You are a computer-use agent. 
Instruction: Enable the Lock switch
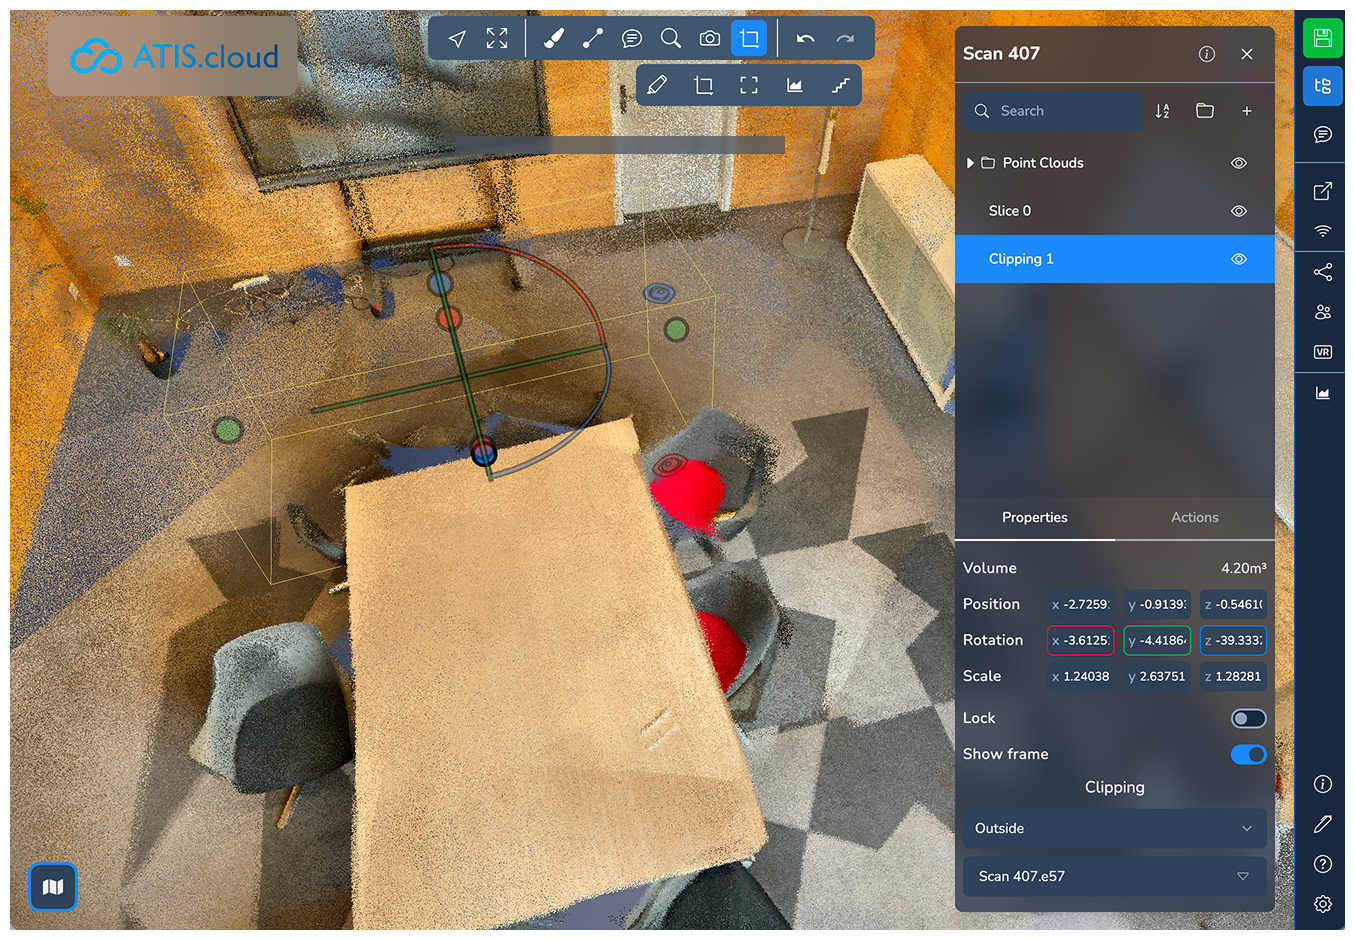tap(1248, 718)
